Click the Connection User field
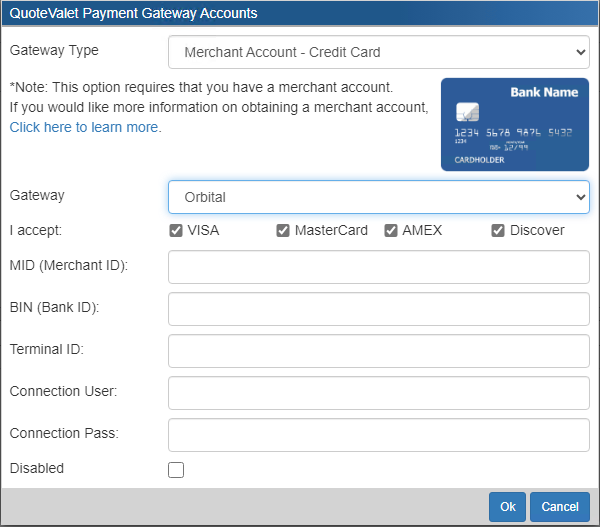The width and height of the screenshot is (600, 527). coord(379,393)
